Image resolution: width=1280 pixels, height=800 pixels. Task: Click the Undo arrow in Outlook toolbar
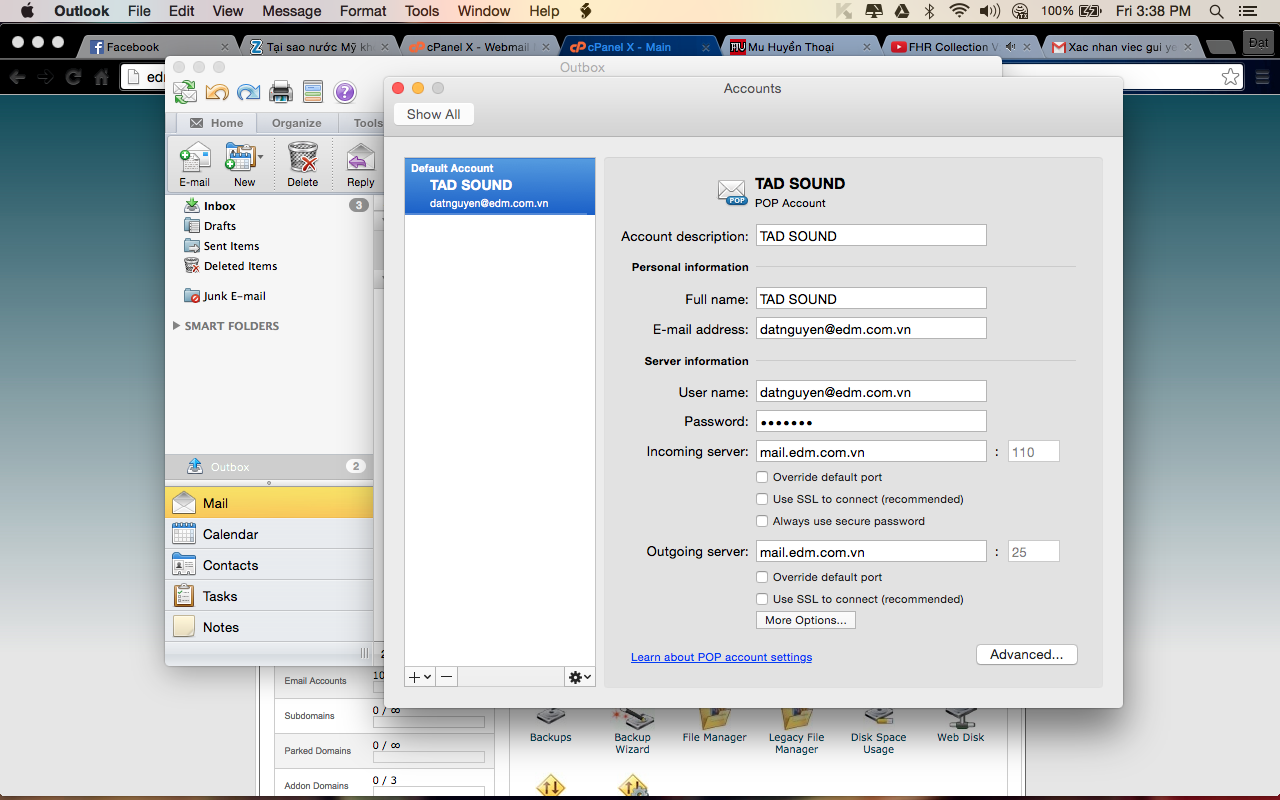pos(217,92)
